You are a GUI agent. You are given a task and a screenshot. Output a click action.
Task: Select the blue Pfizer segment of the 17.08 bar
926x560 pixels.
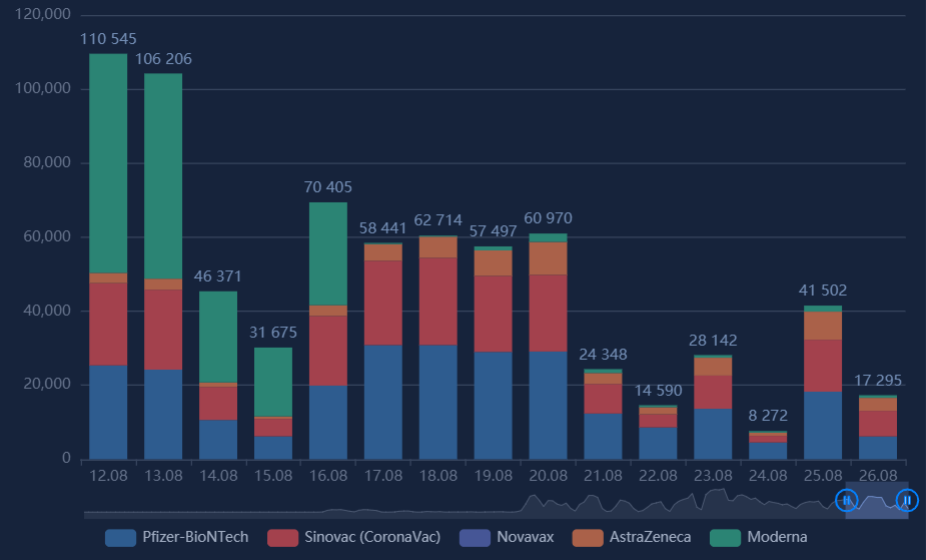pos(383,402)
